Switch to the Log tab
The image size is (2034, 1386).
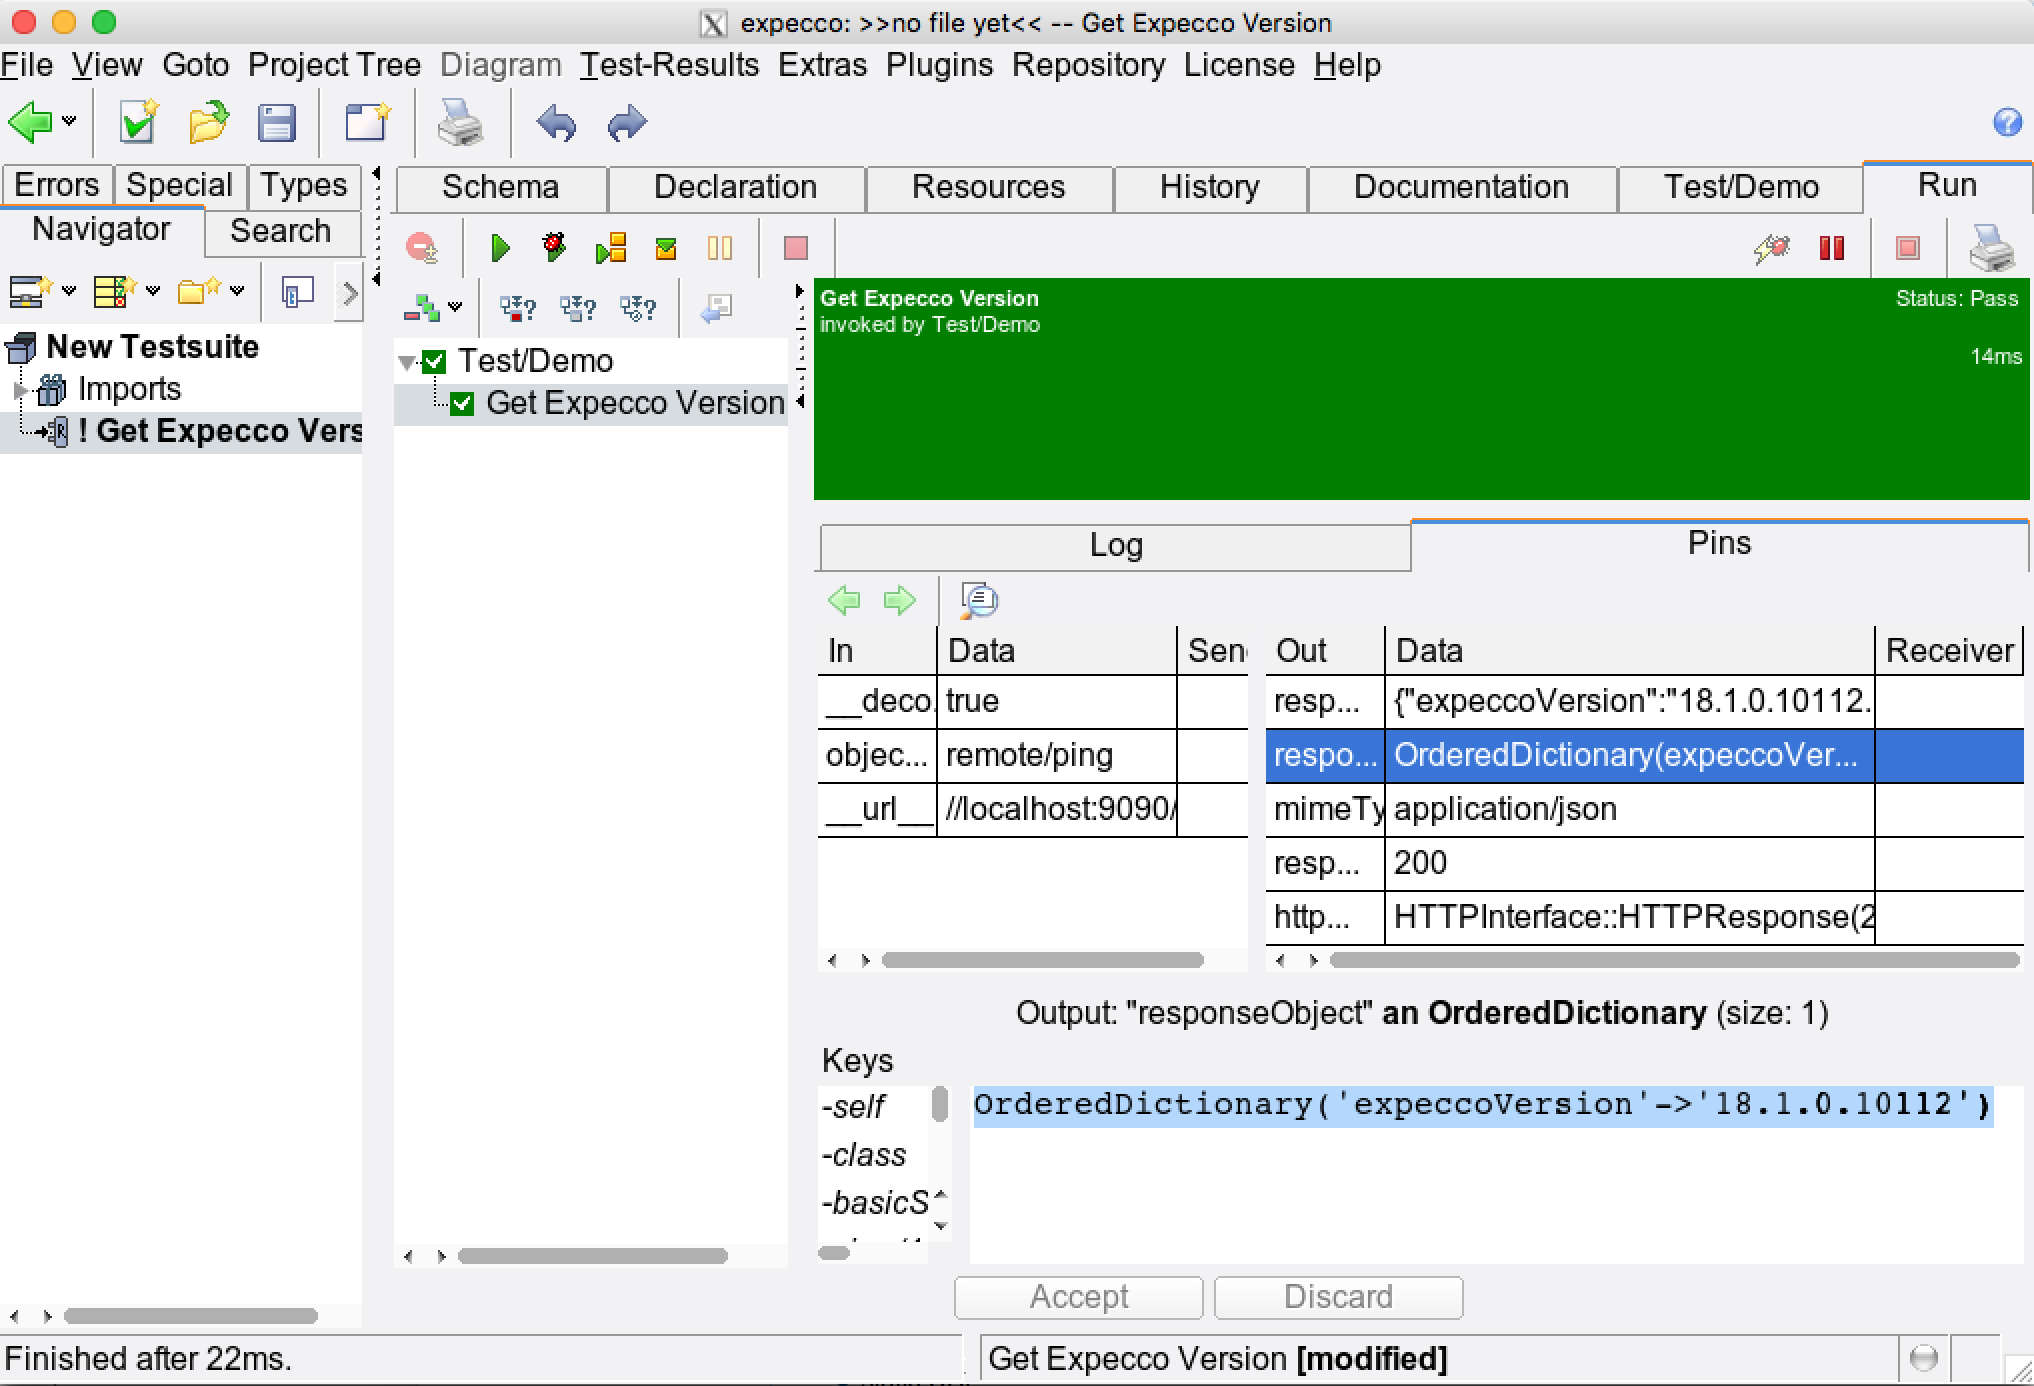[x=1115, y=546]
